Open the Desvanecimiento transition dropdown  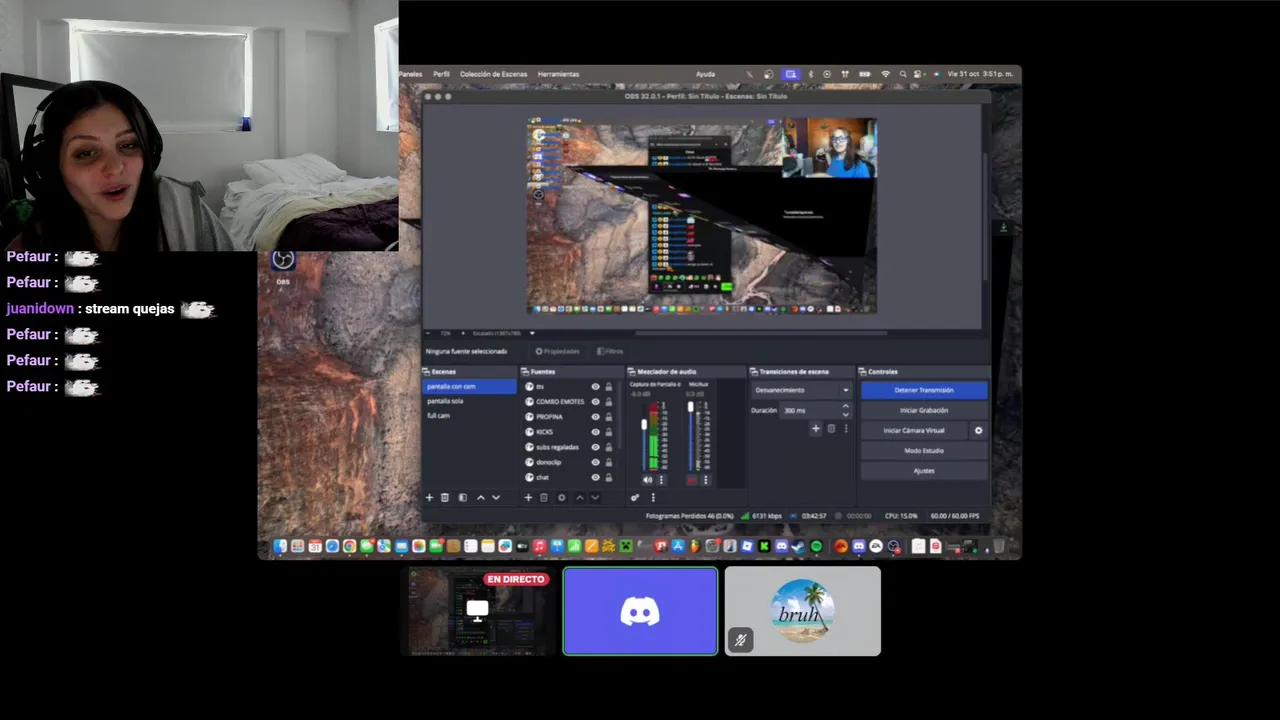[802, 390]
